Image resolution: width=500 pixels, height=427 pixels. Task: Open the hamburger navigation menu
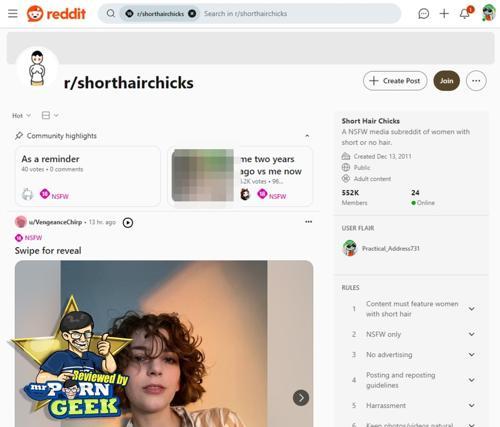pos(13,14)
